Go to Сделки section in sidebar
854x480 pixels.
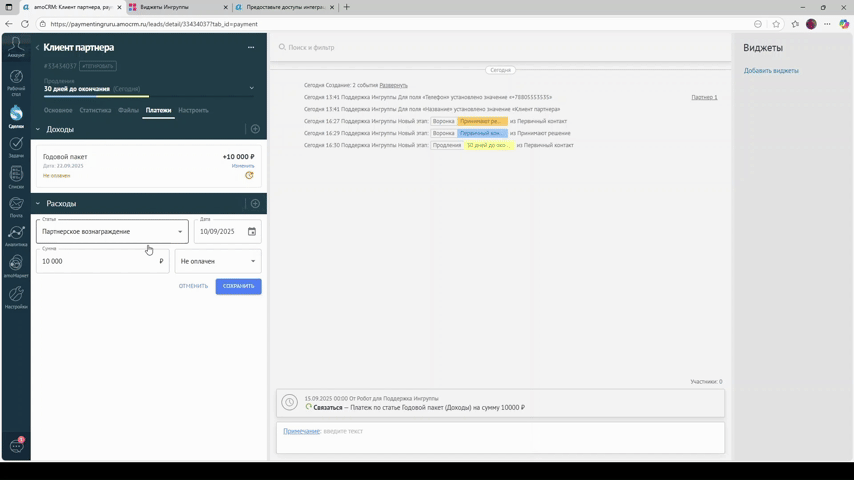pyautogui.click(x=16, y=117)
